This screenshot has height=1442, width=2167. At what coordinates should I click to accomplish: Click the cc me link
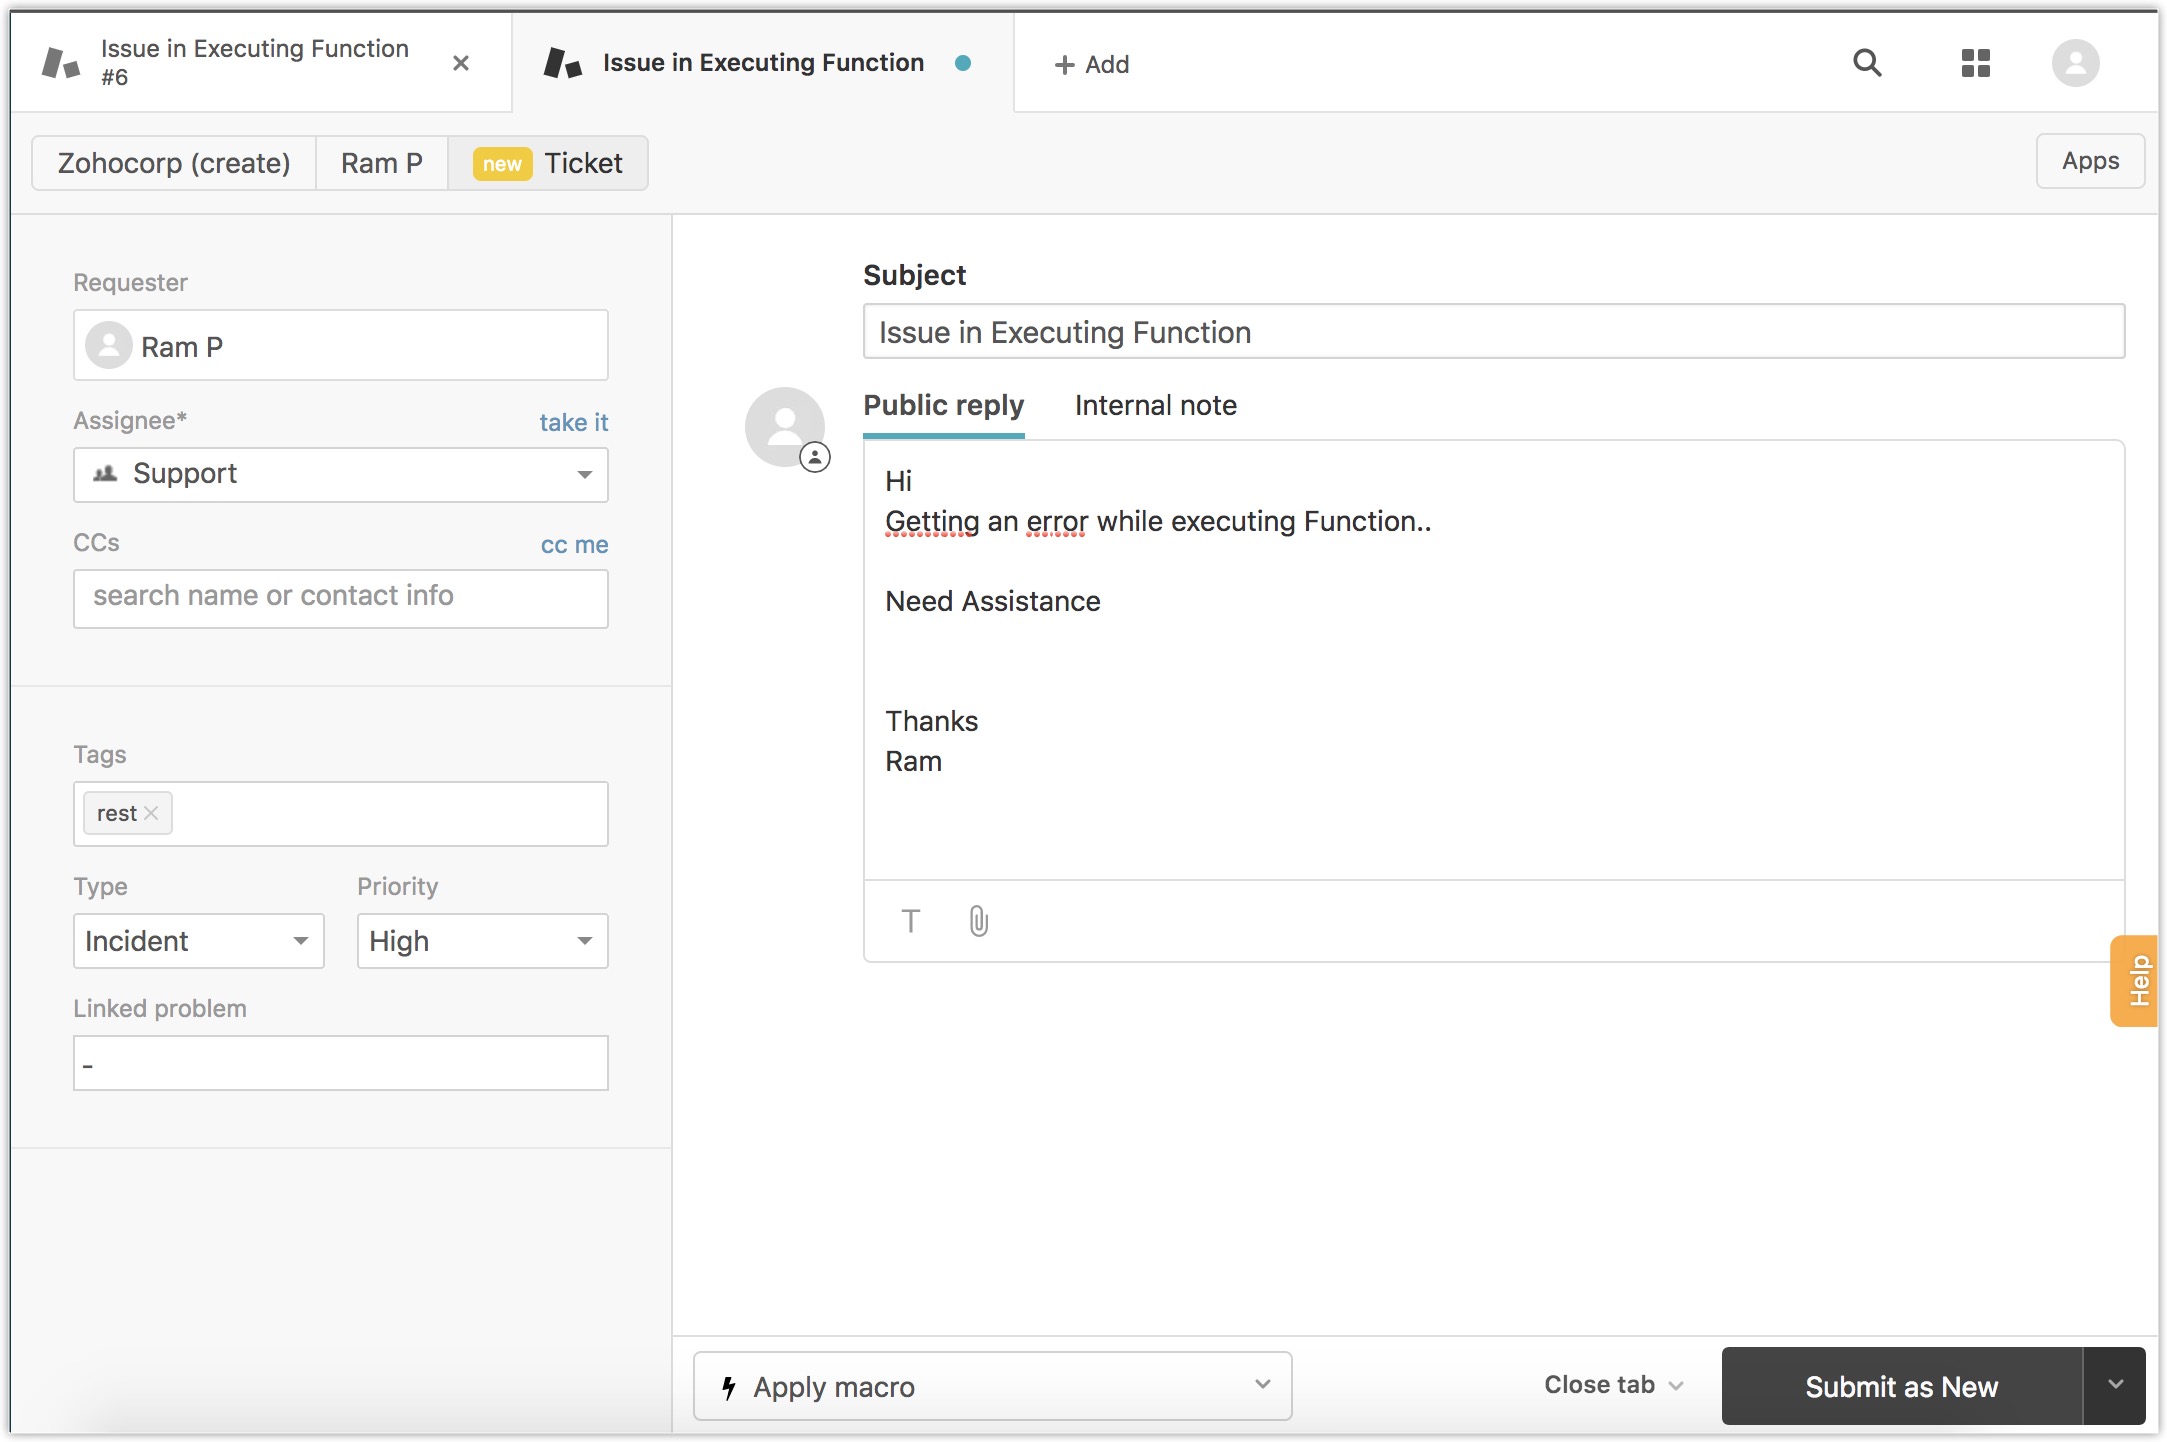coord(574,545)
